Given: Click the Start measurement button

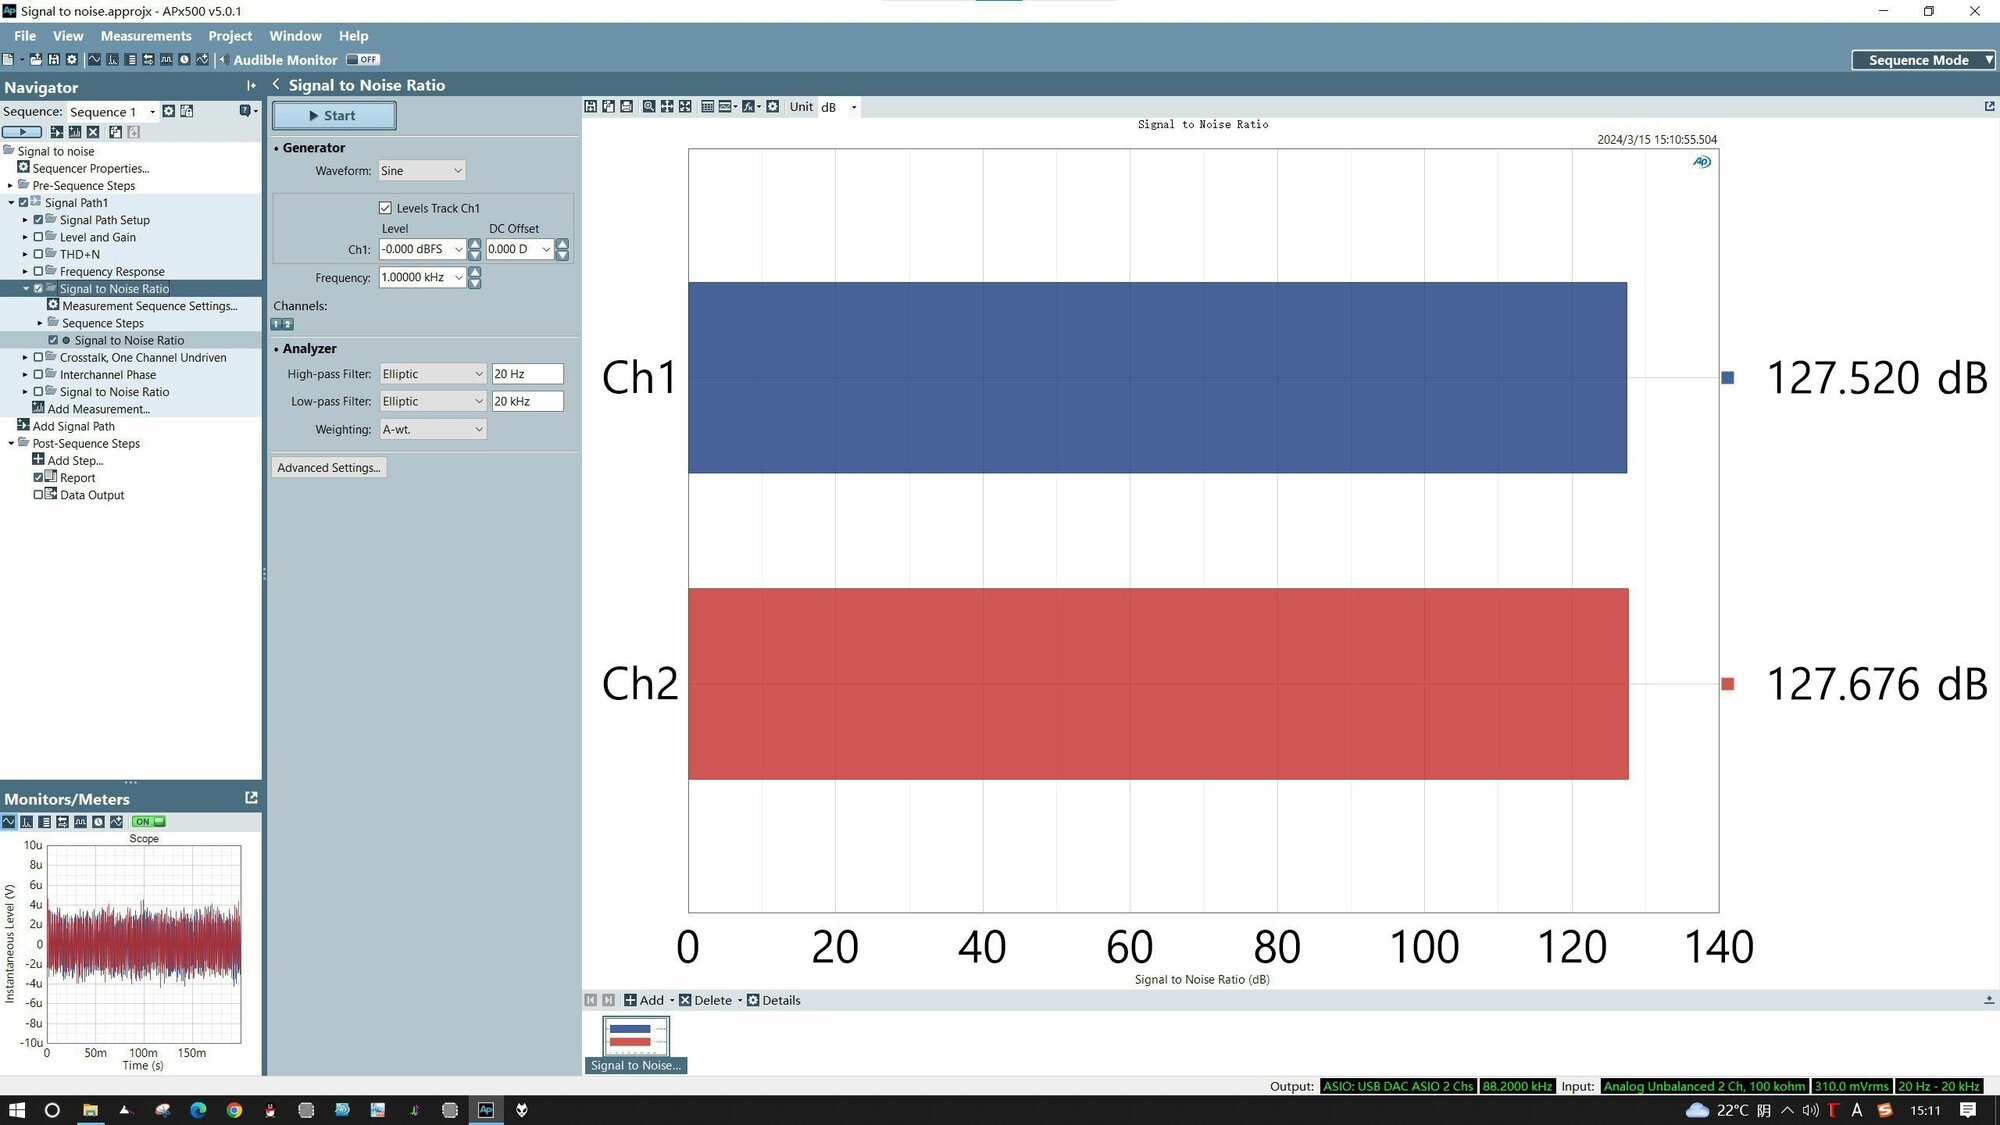Looking at the screenshot, I should 334,116.
